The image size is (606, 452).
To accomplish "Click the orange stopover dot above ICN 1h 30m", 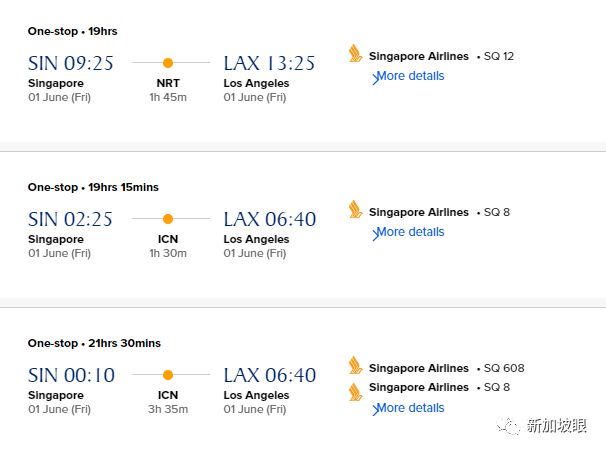I will point(168,219).
